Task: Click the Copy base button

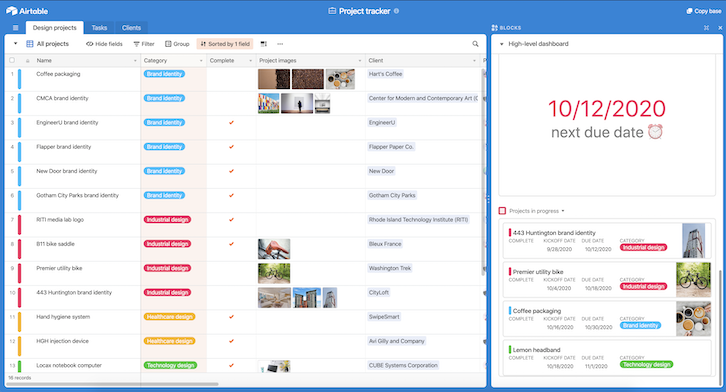Action: coord(704,11)
